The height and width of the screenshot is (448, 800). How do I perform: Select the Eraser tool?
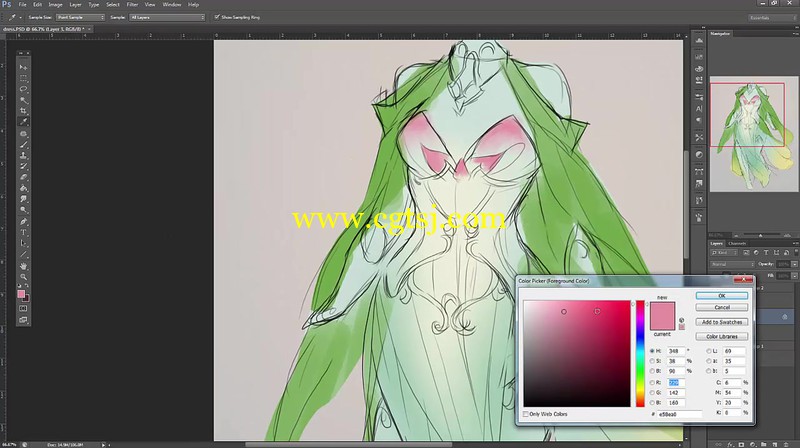(x=23, y=178)
